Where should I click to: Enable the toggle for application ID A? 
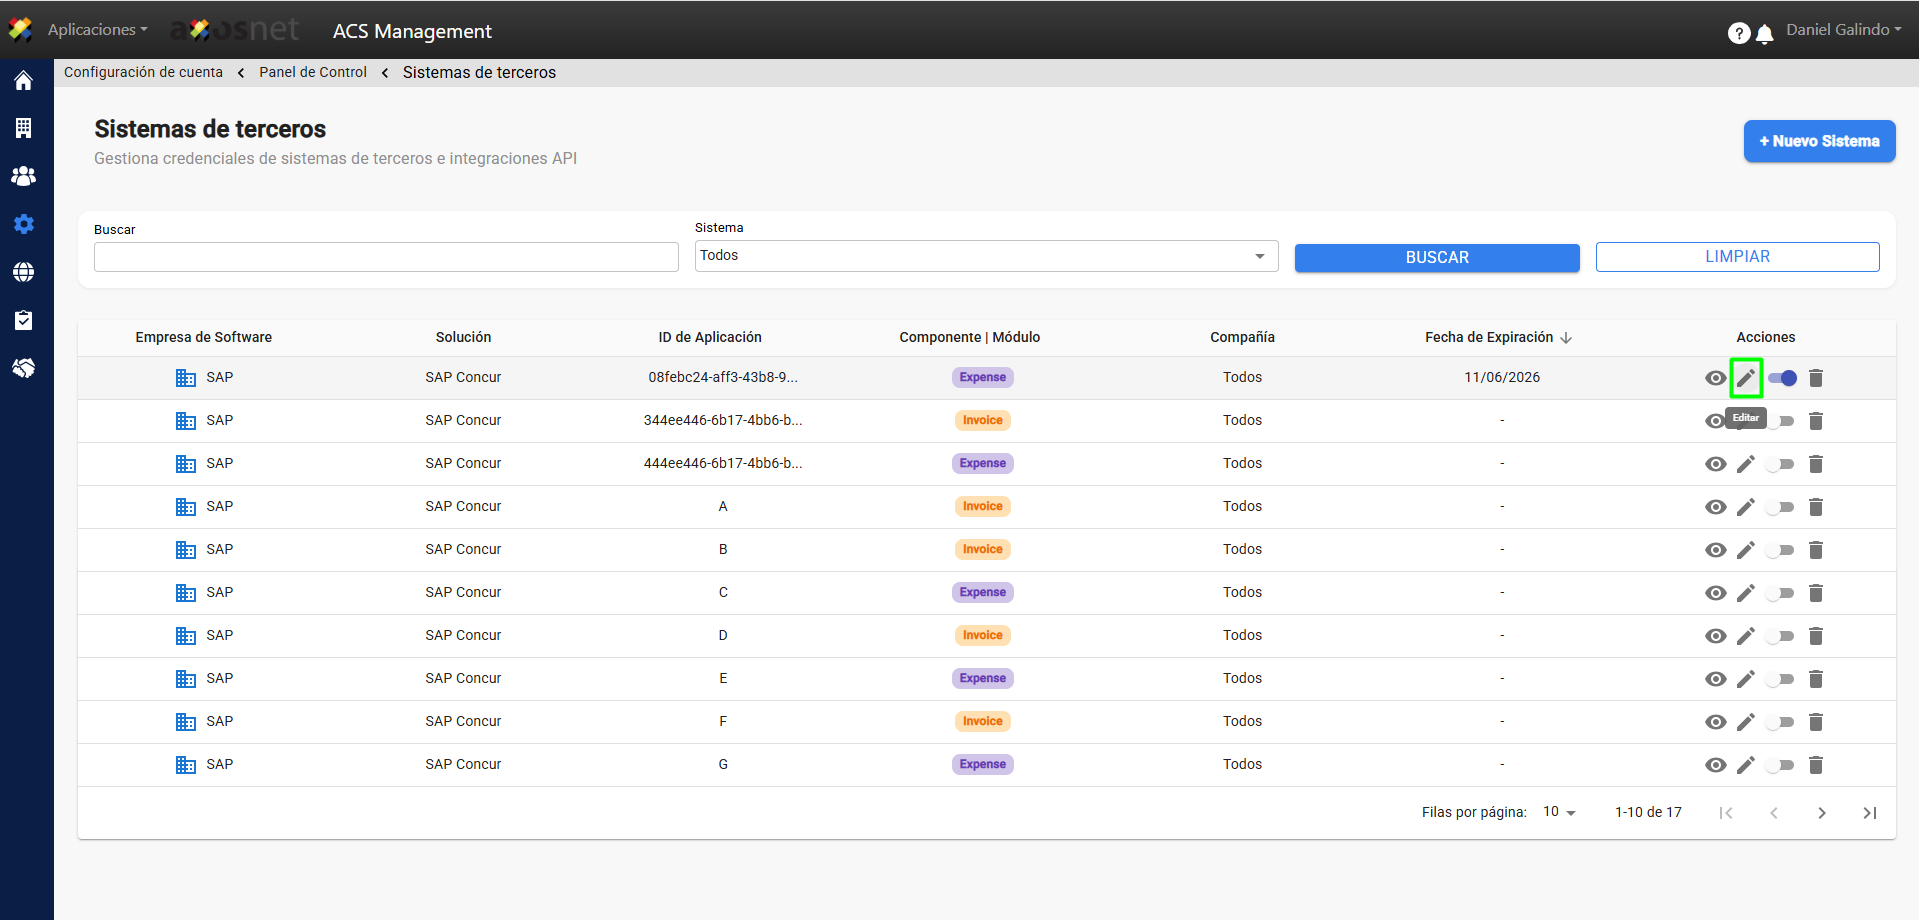pos(1781,507)
